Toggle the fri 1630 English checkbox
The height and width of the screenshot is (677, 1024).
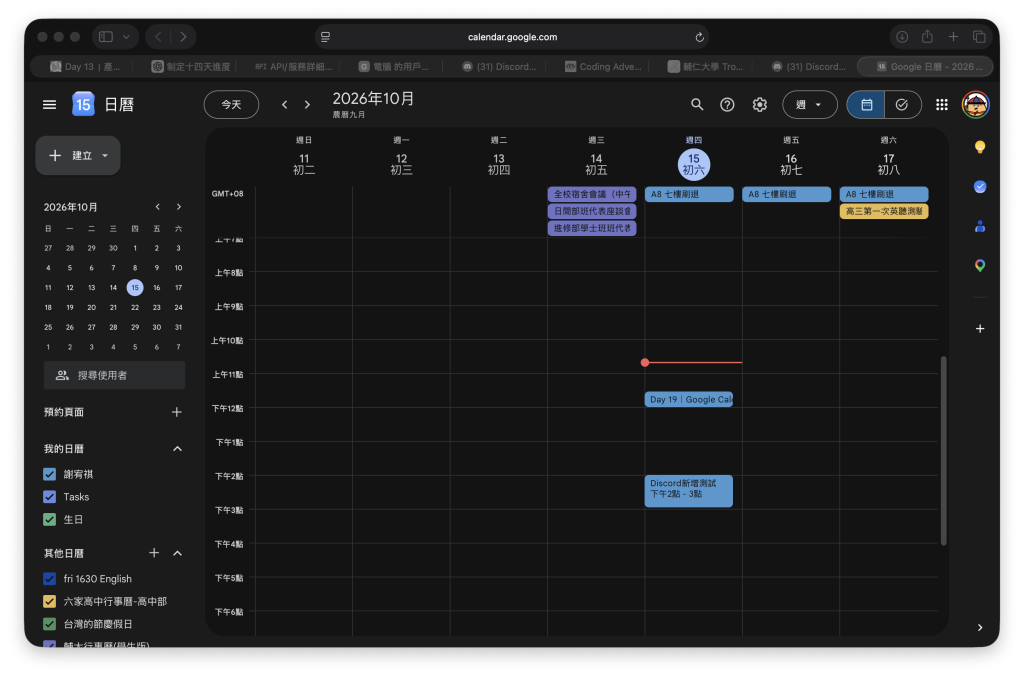pyautogui.click(x=50, y=579)
